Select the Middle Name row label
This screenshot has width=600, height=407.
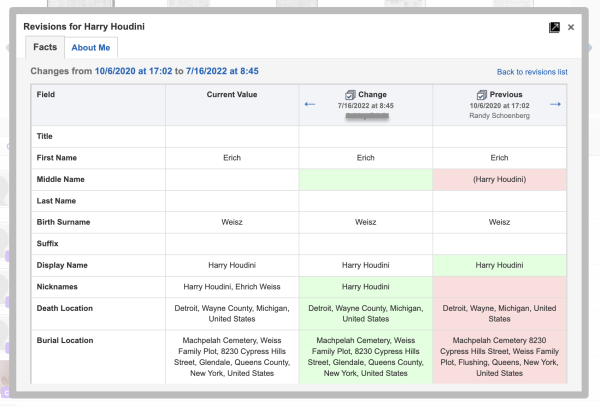tap(60, 179)
